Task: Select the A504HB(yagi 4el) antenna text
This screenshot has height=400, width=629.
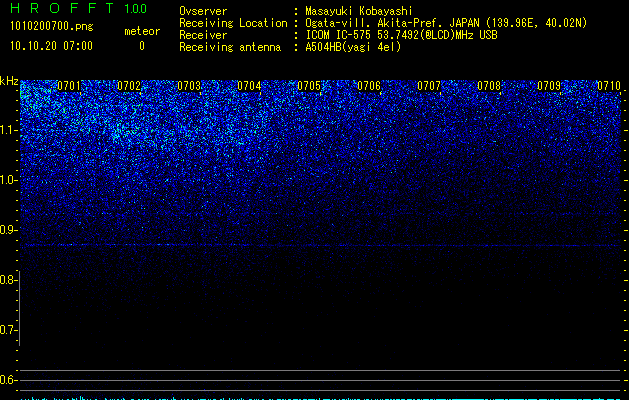Action: coord(353,47)
